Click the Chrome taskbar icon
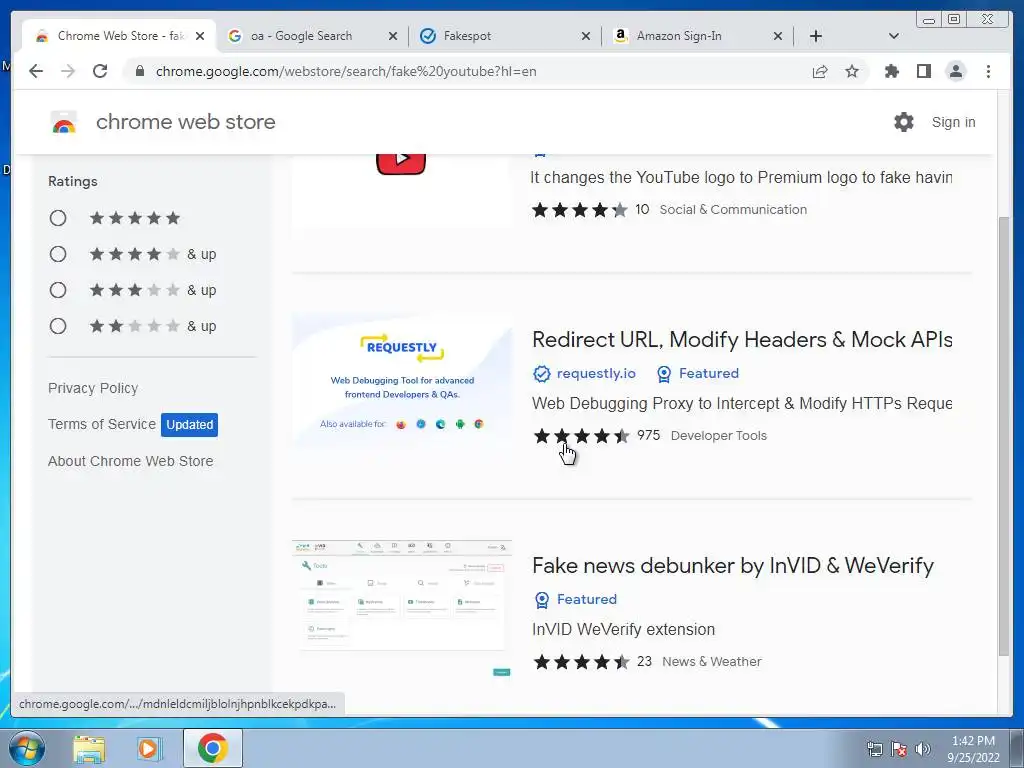The image size is (1024, 768). 212,748
